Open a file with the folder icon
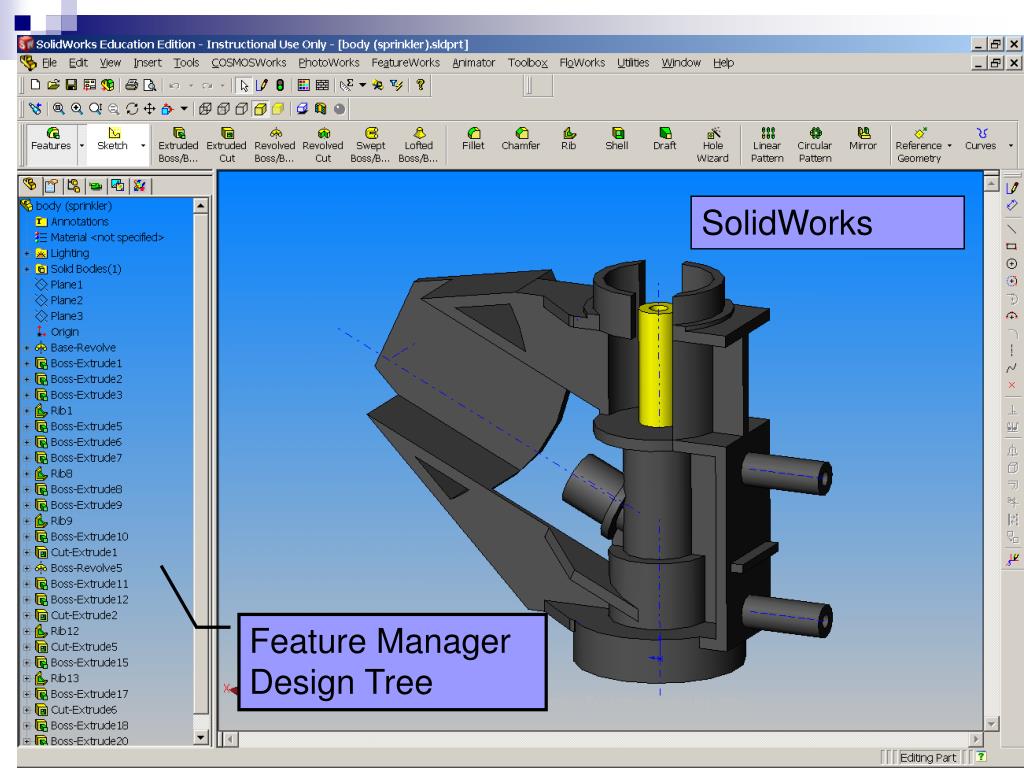 pos(53,85)
